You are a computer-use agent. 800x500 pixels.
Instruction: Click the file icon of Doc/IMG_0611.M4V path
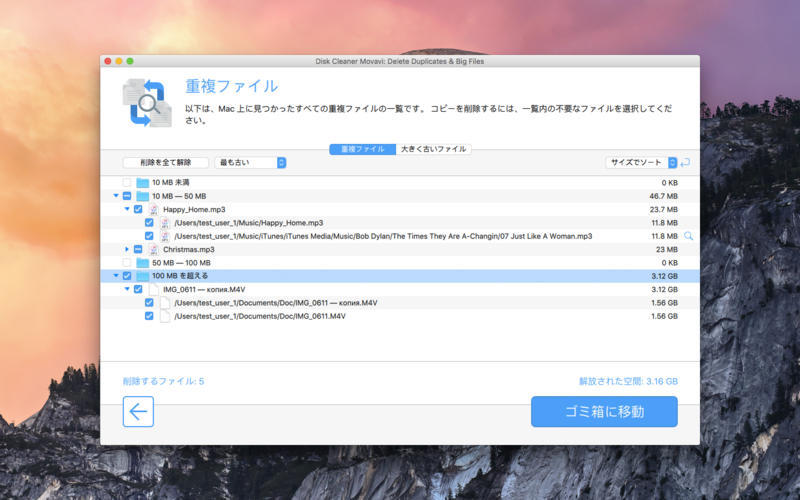(165, 316)
